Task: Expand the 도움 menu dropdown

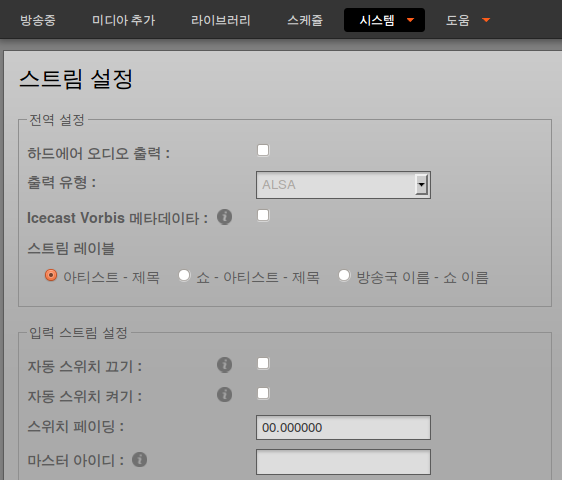Action: click(x=467, y=20)
